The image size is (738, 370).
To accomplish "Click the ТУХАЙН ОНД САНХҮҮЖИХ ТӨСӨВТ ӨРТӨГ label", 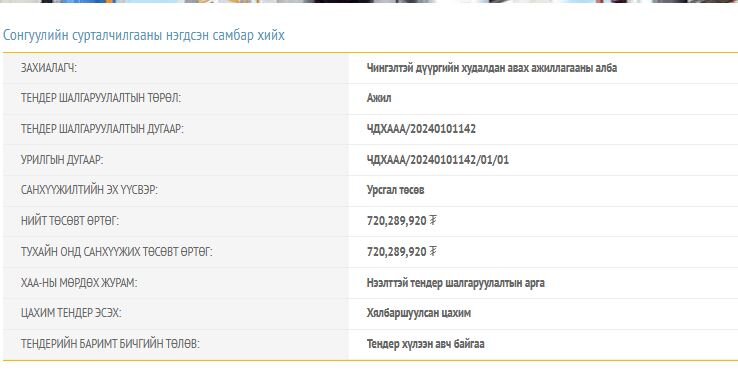I will click(x=117, y=252).
